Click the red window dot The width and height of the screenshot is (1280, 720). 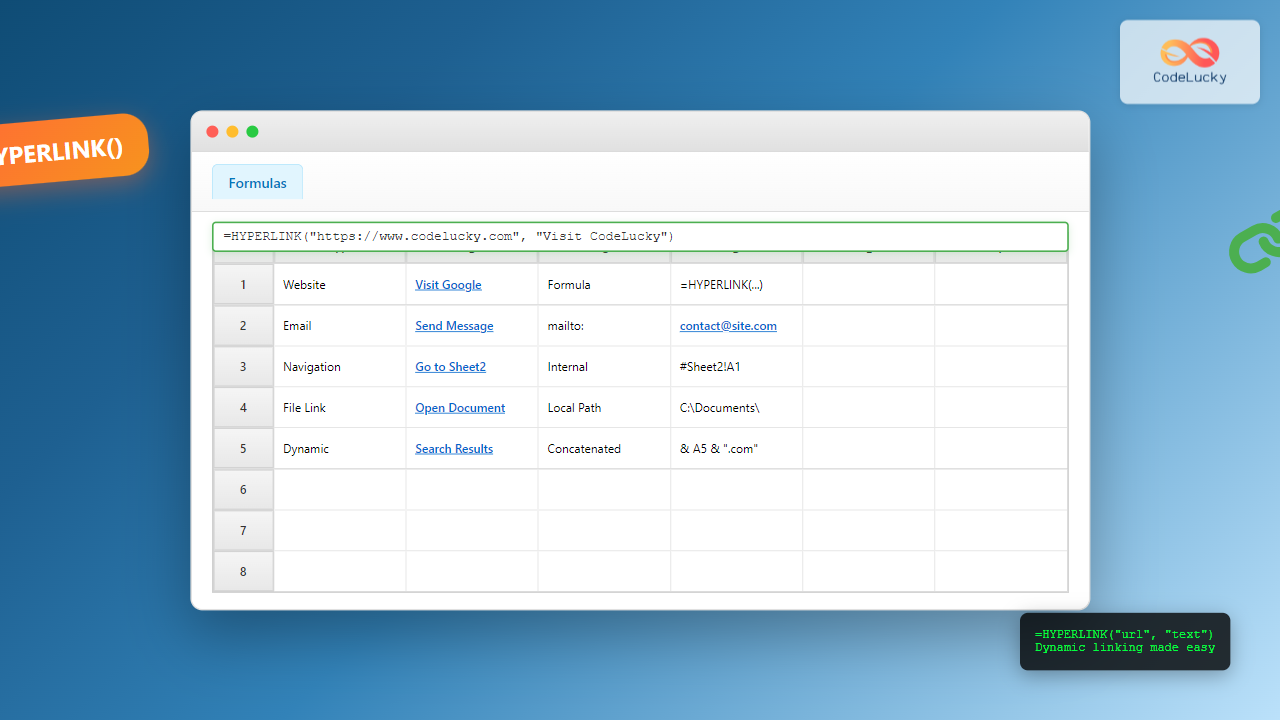[212, 132]
